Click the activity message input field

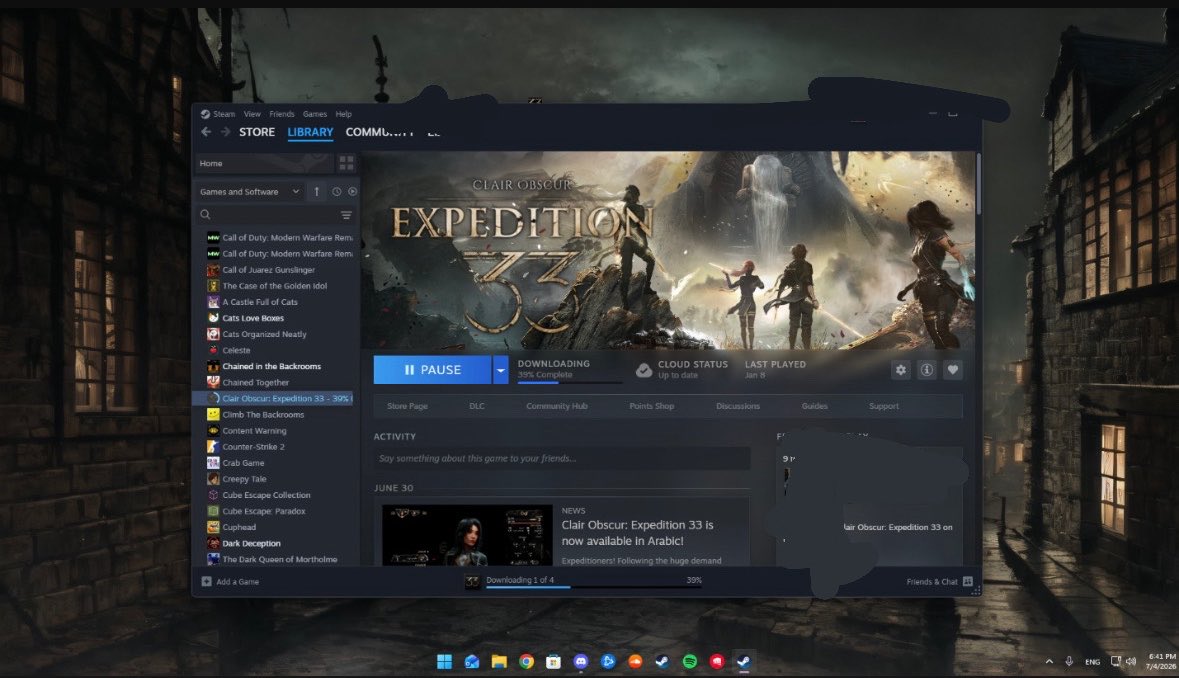562,459
